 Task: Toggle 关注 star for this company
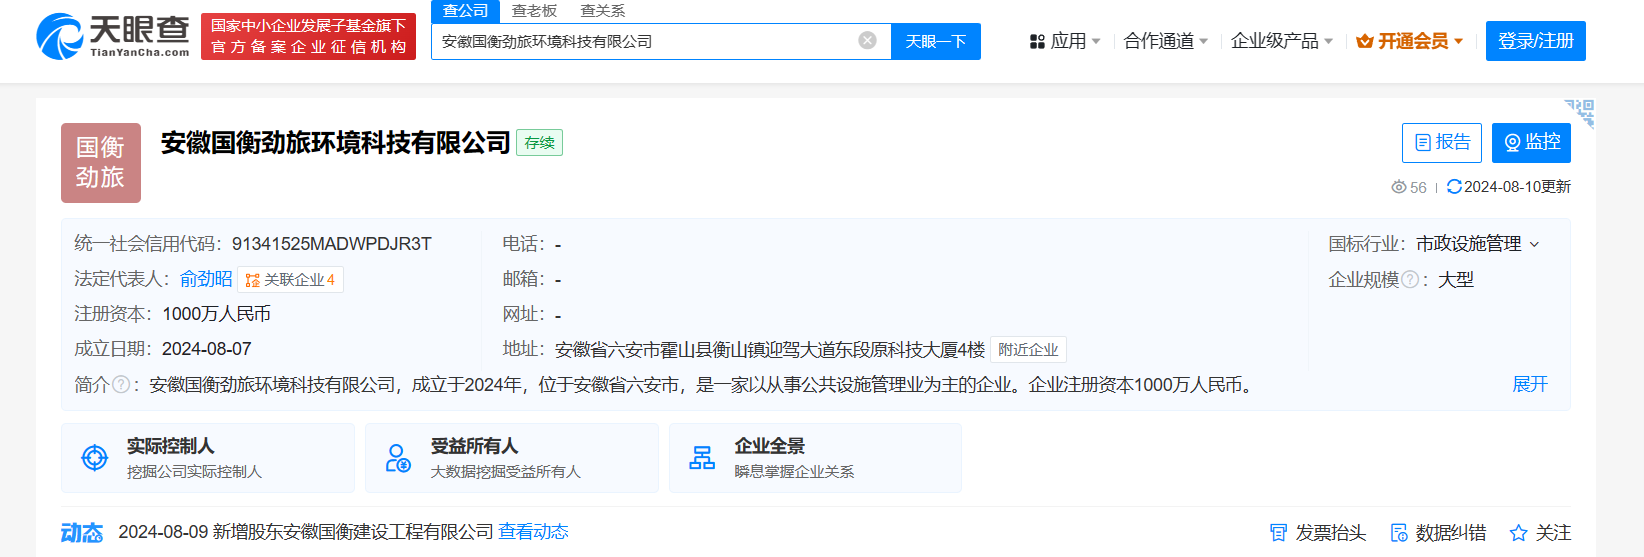(1540, 533)
